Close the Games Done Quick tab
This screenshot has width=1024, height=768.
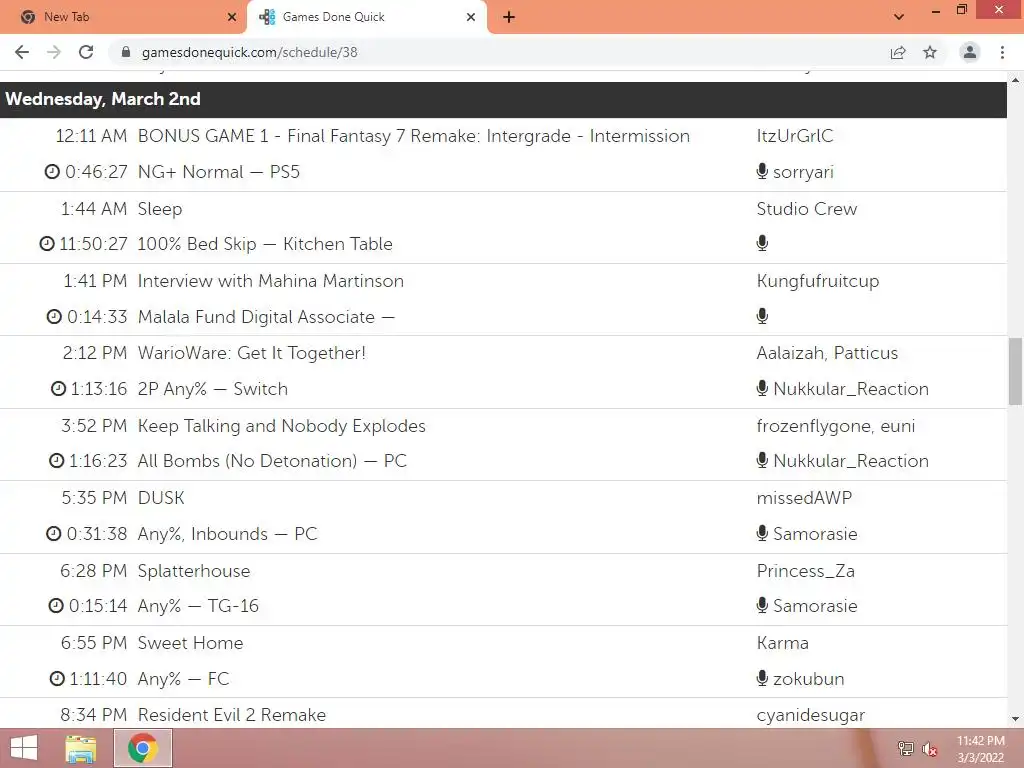(471, 17)
